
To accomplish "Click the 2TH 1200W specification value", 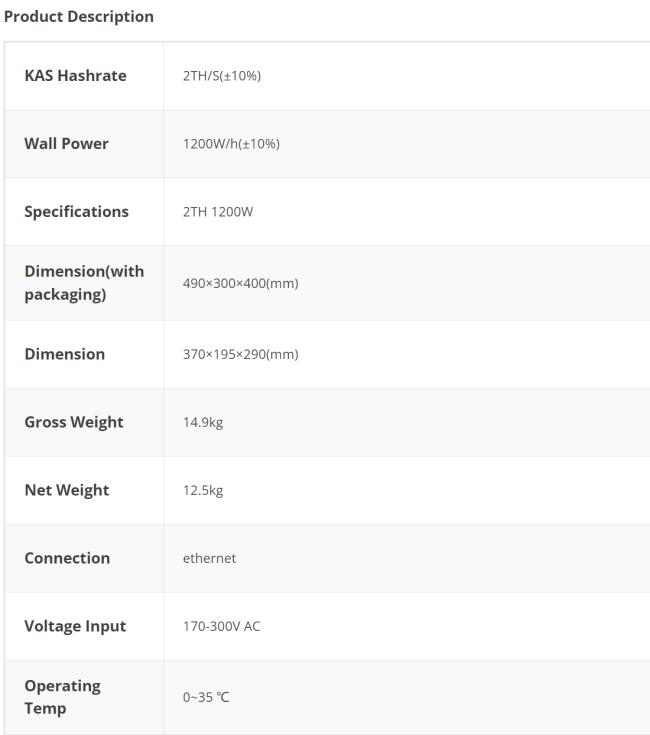I will point(218,212).
